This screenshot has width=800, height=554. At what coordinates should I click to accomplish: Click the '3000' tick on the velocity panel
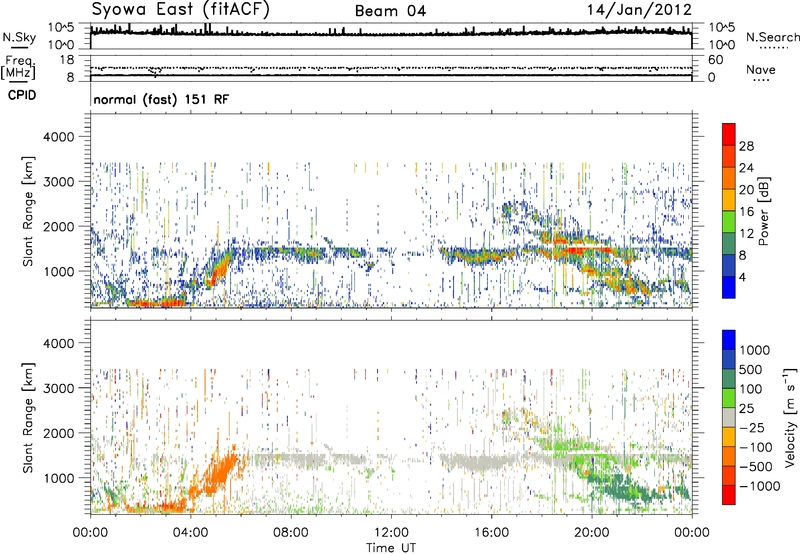58,388
